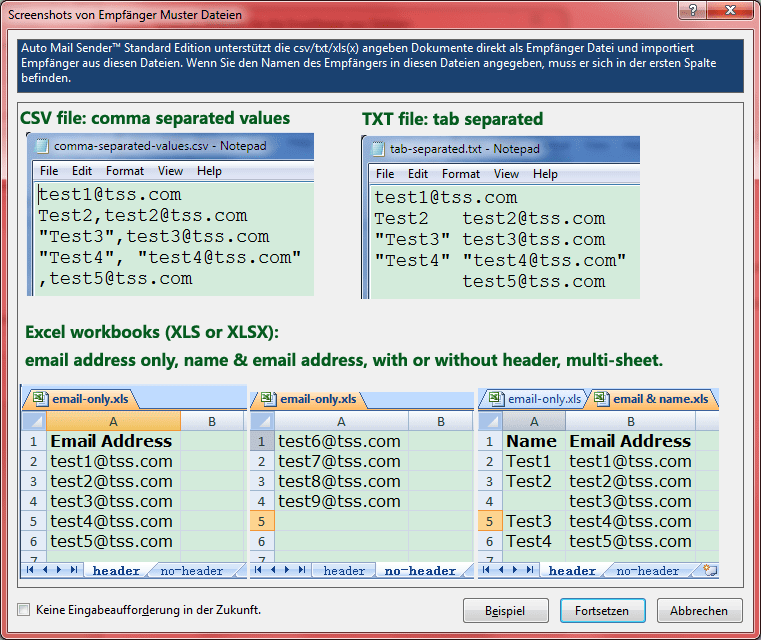Screen dimensions: 761x640
Task: Click Excel icon on email & name.xls tab
Action: coord(601,399)
